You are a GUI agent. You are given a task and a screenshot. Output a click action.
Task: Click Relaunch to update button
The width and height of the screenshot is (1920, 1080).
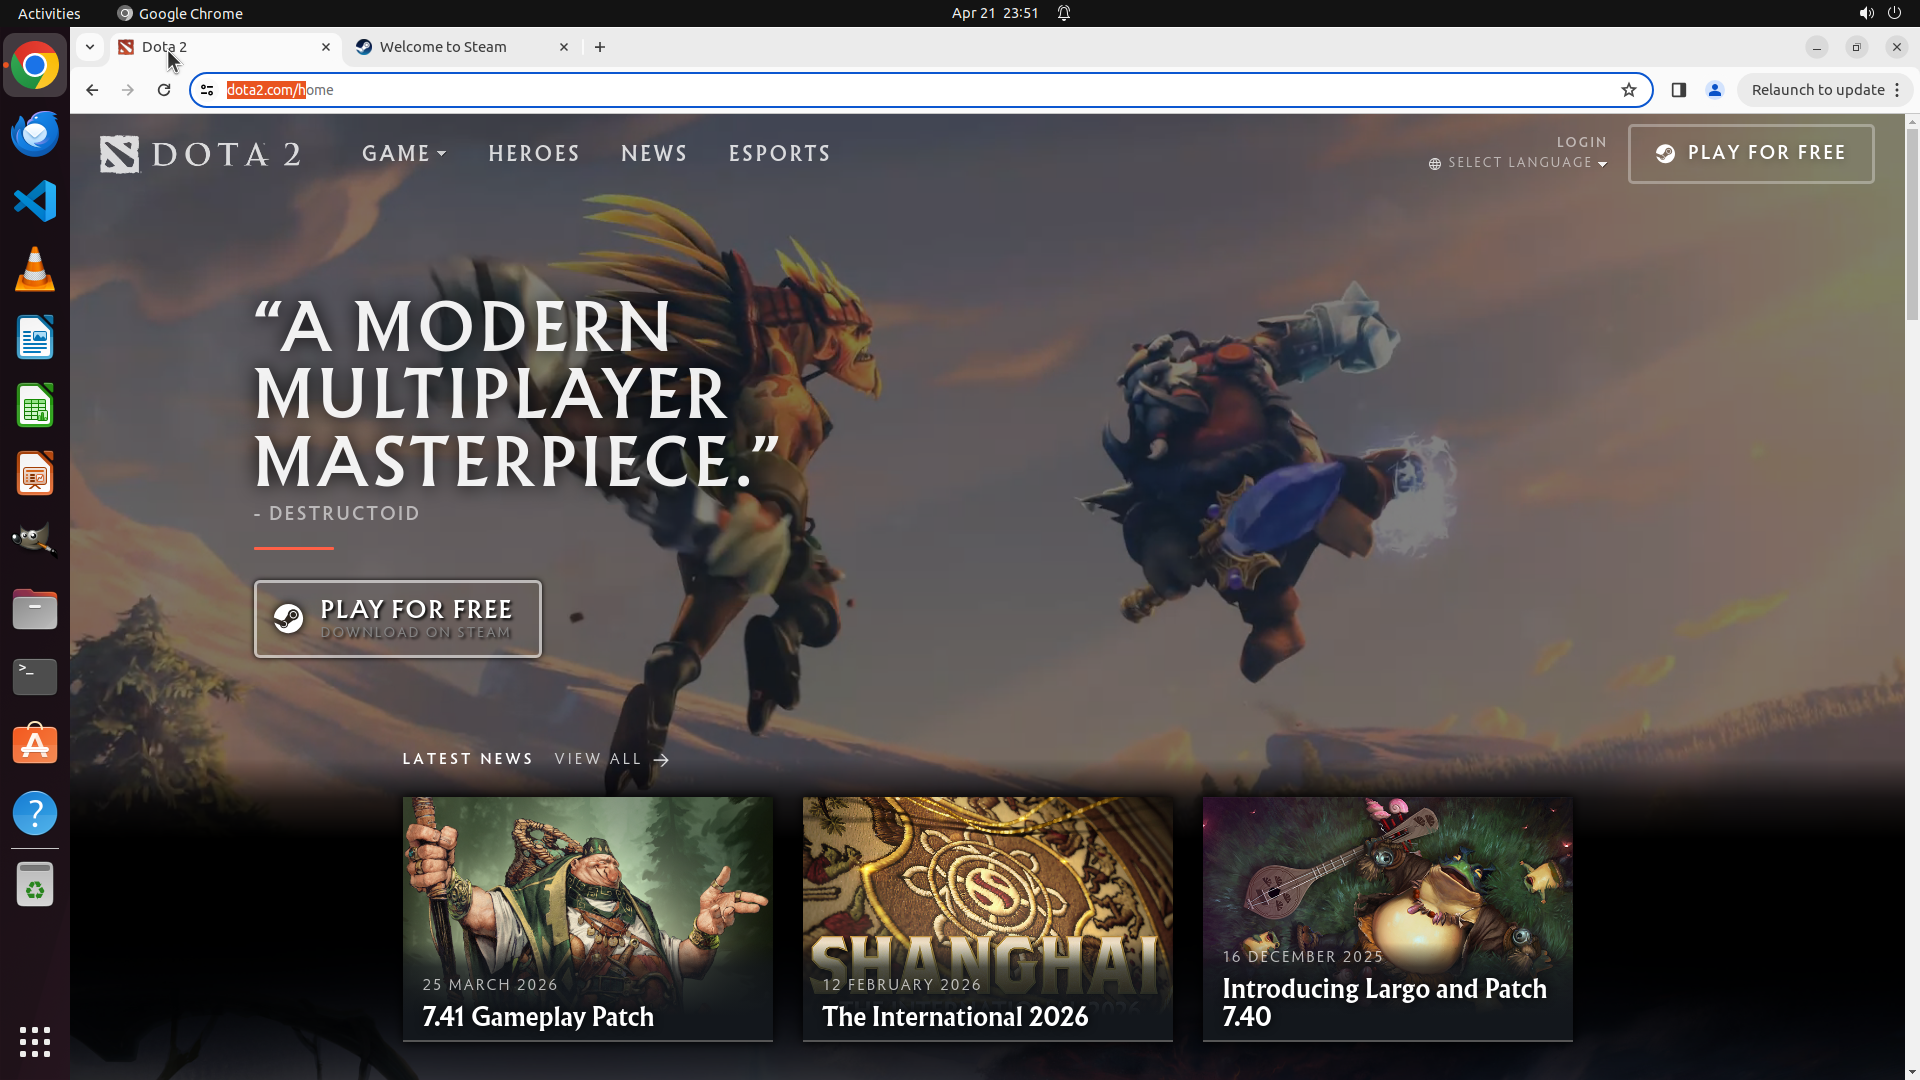1817,90
